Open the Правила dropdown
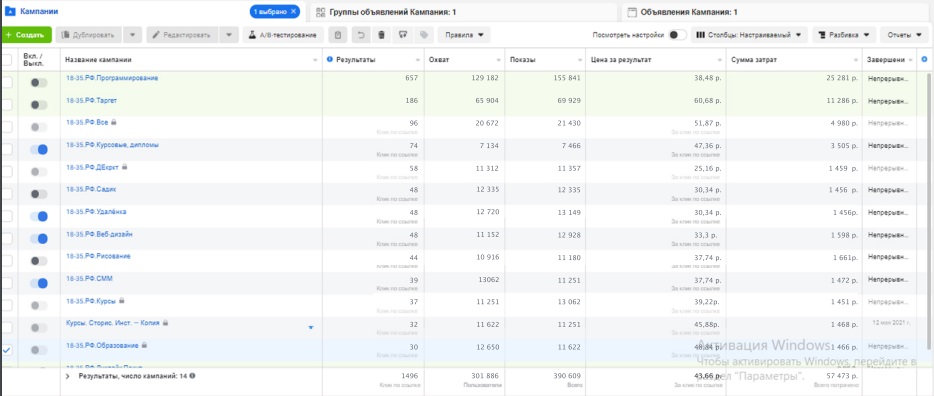The height and width of the screenshot is (396, 934). (464, 35)
